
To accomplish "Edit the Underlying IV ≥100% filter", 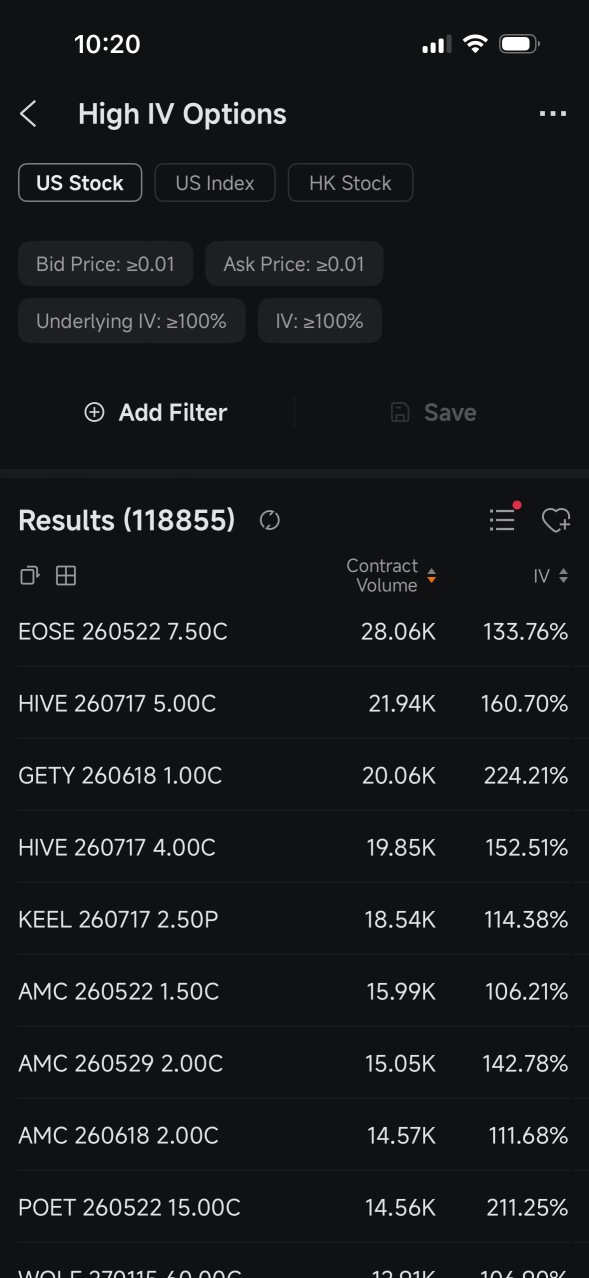I will pyautogui.click(x=131, y=321).
